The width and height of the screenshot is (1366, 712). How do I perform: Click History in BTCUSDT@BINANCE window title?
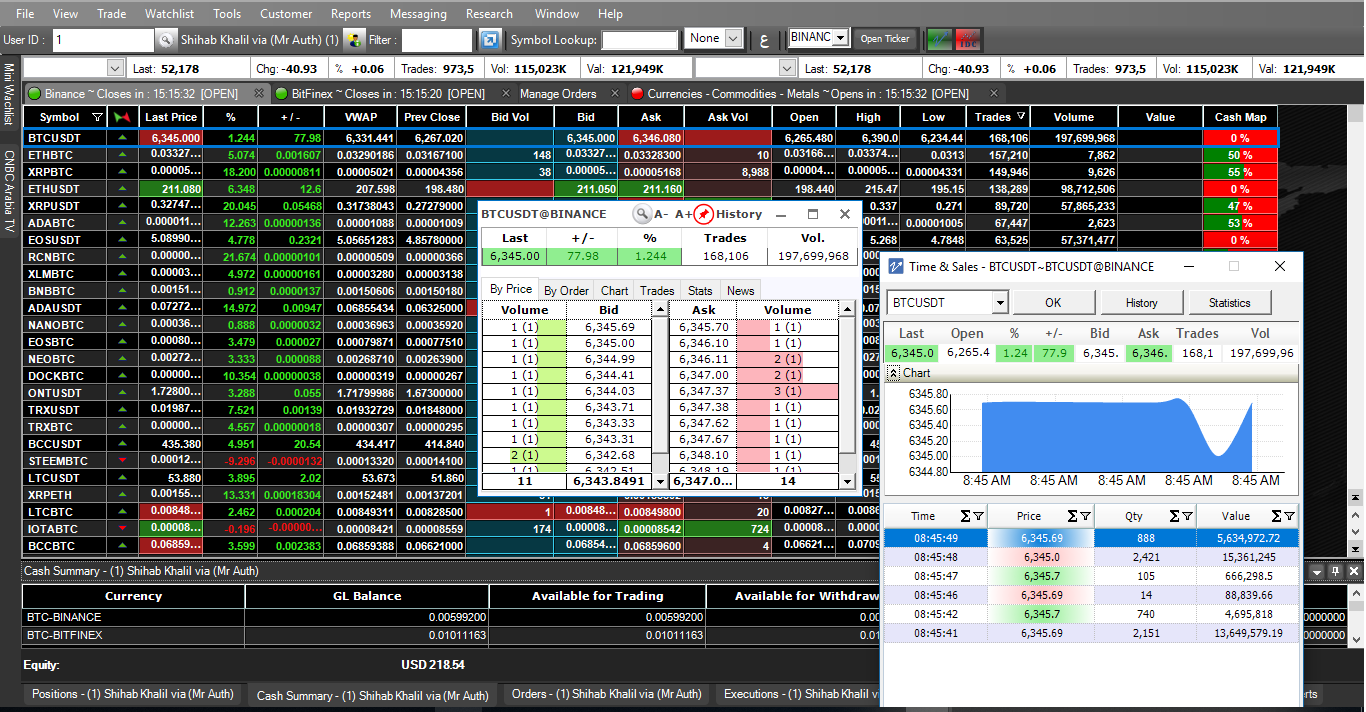tap(738, 214)
